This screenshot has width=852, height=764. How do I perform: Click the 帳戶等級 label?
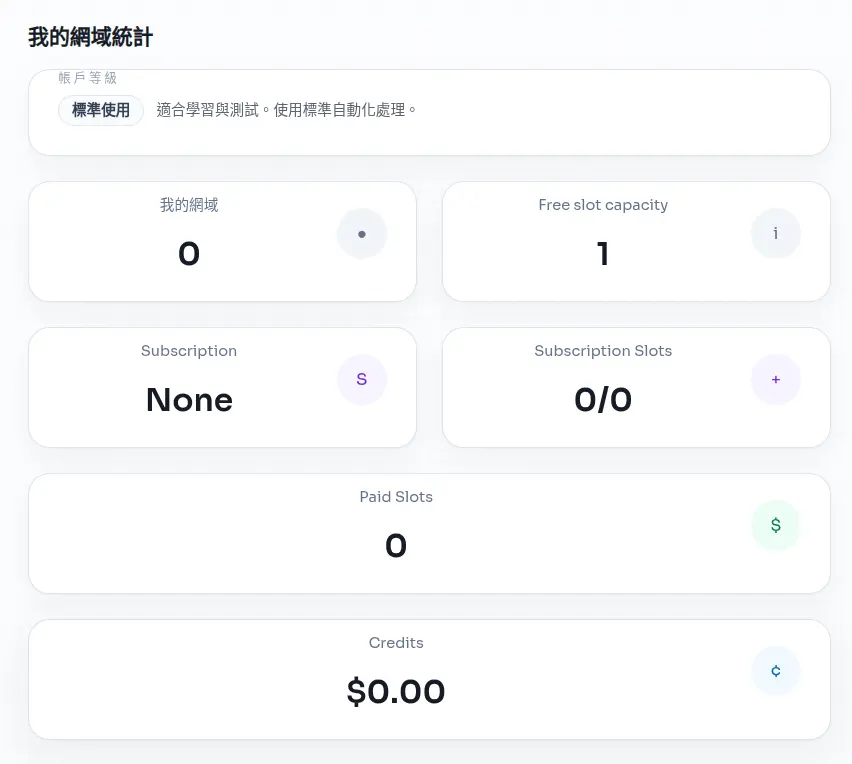point(87,78)
